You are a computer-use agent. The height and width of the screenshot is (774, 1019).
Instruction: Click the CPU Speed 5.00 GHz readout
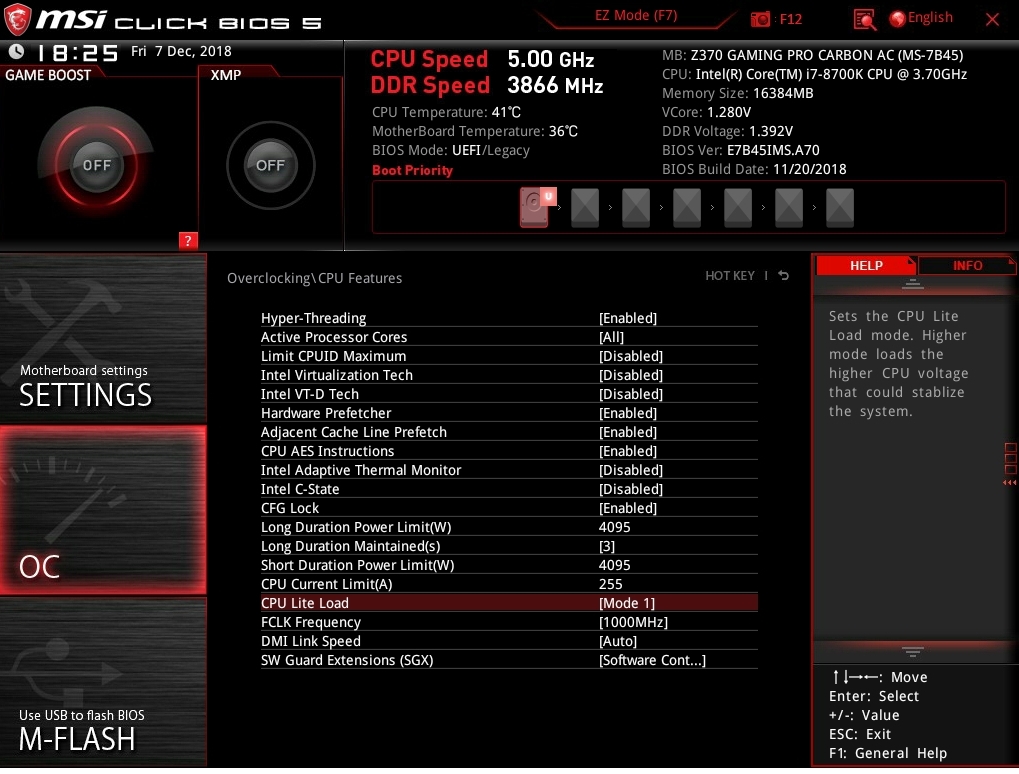click(482, 59)
